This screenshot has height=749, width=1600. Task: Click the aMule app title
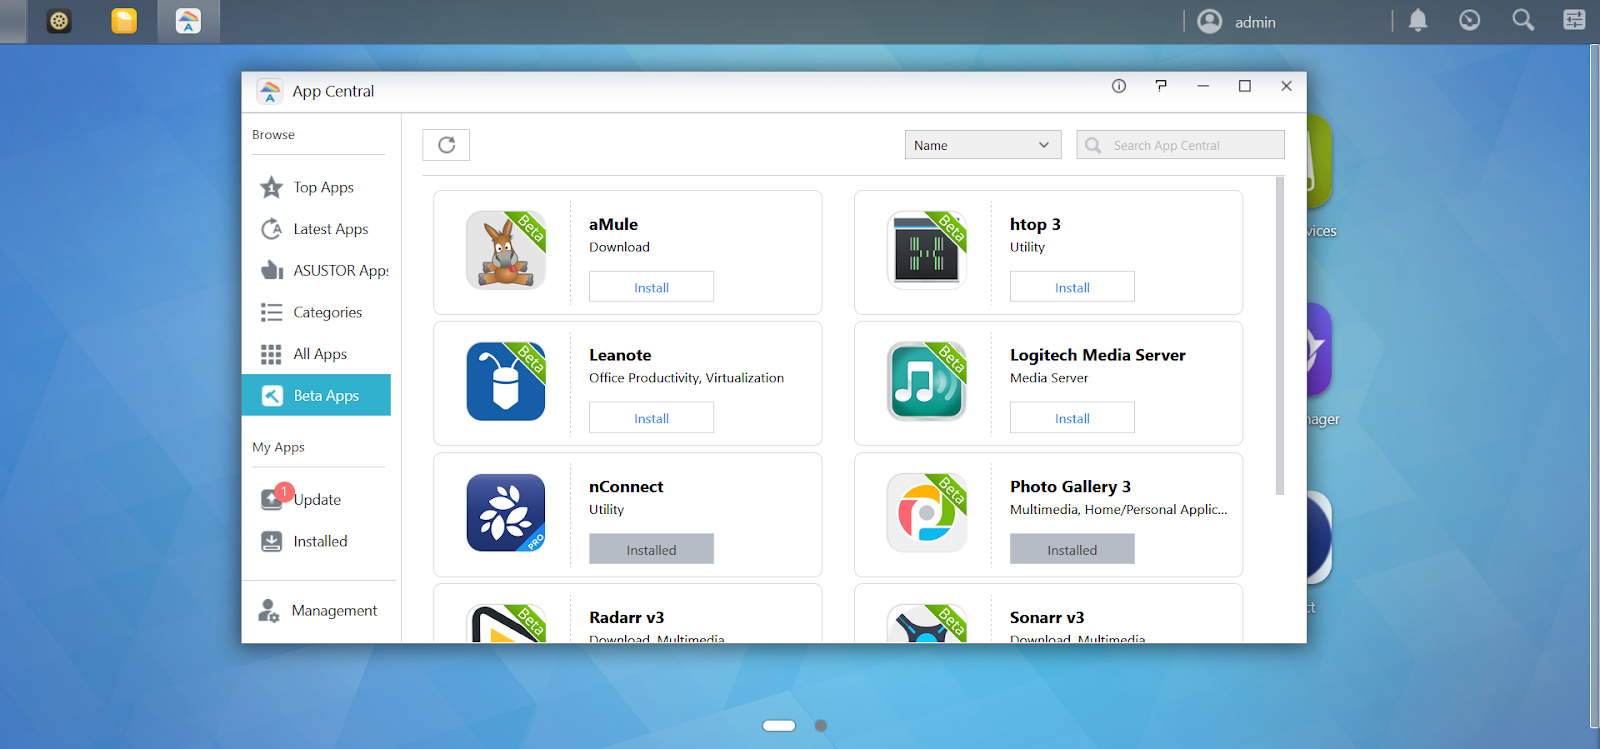click(613, 224)
